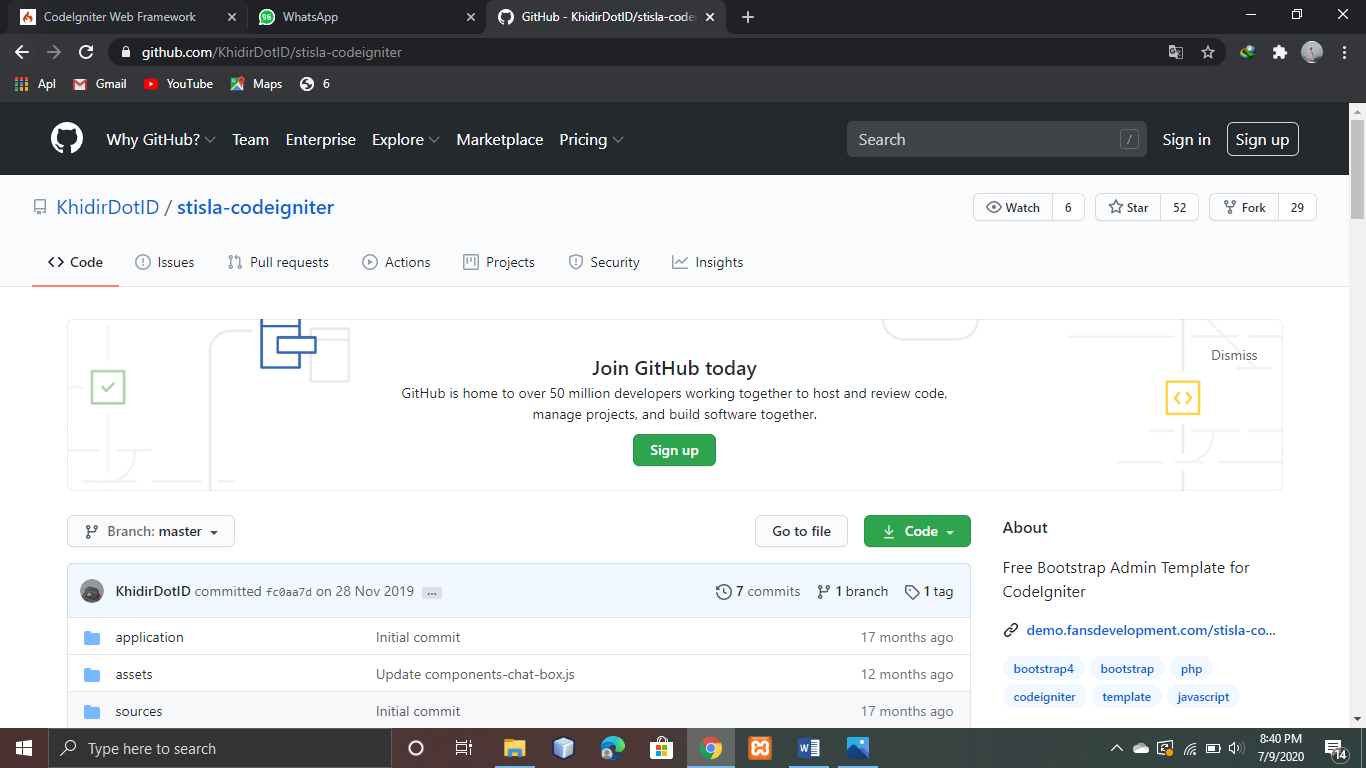Open Microsoft Store from the taskbar
1366x768 pixels.
pyautogui.click(x=661, y=748)
